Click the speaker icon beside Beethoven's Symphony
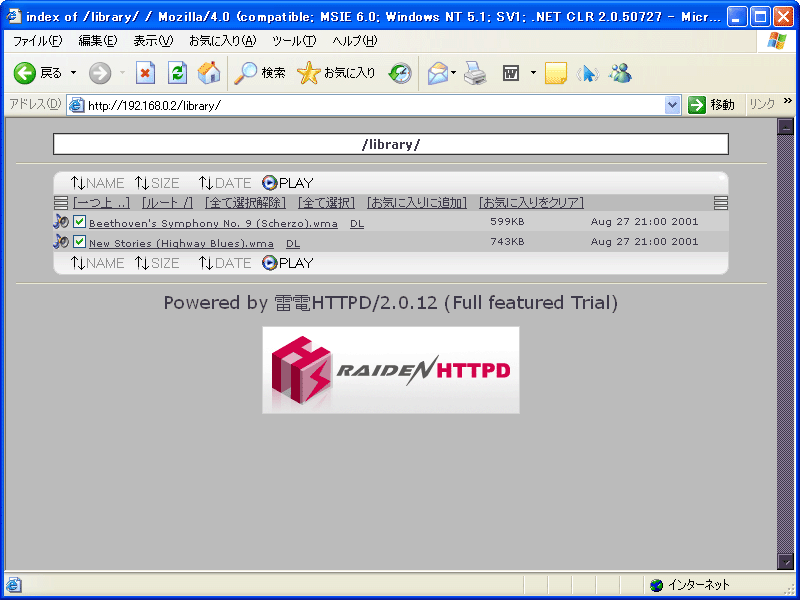 click(x=61, y=222)
